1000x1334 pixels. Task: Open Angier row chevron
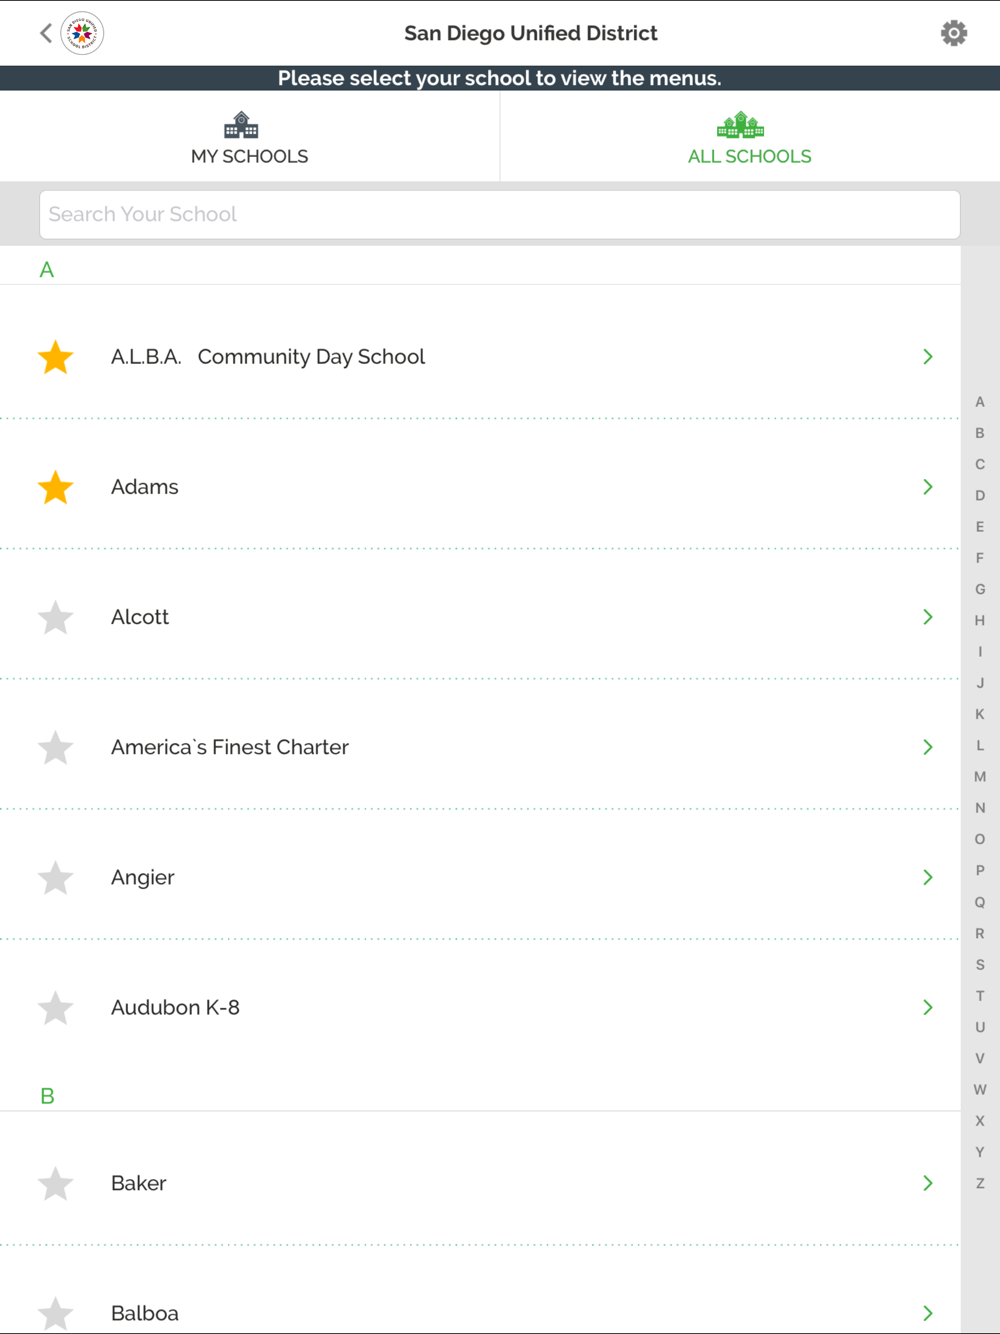coord(928,877)
